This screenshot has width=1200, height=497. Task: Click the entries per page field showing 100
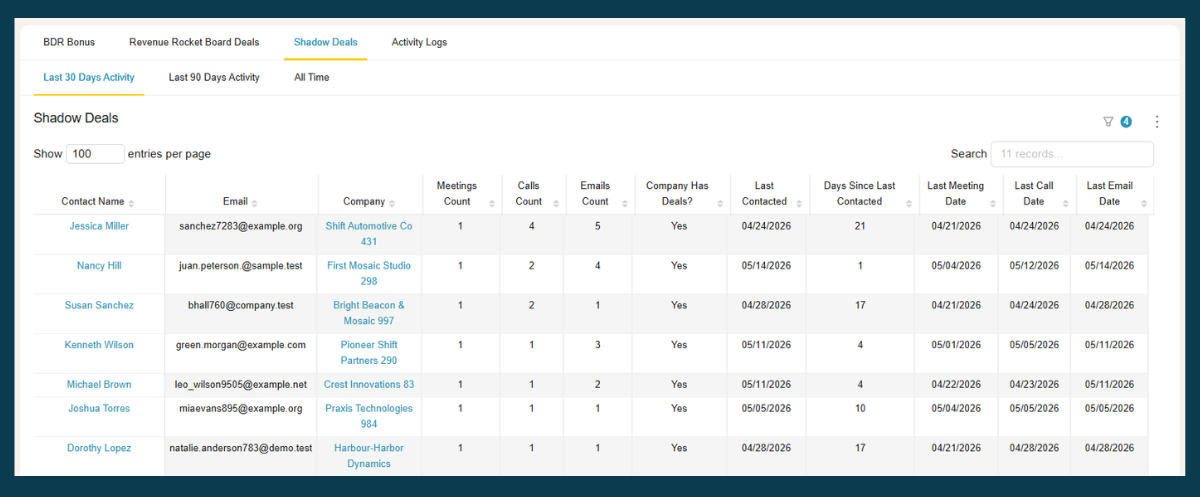(x=95, y=154)
